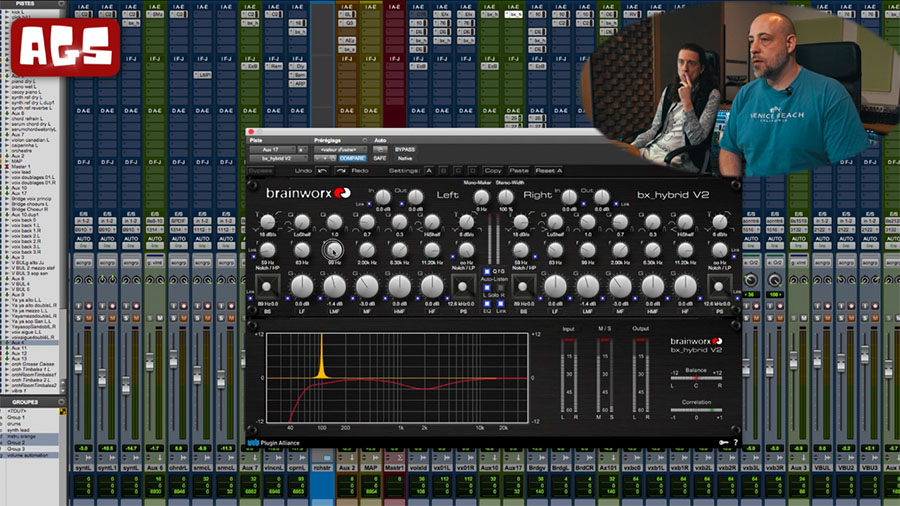Select settings slot D
This screenshot has width=900, height=506.
[x=473, y=170]
